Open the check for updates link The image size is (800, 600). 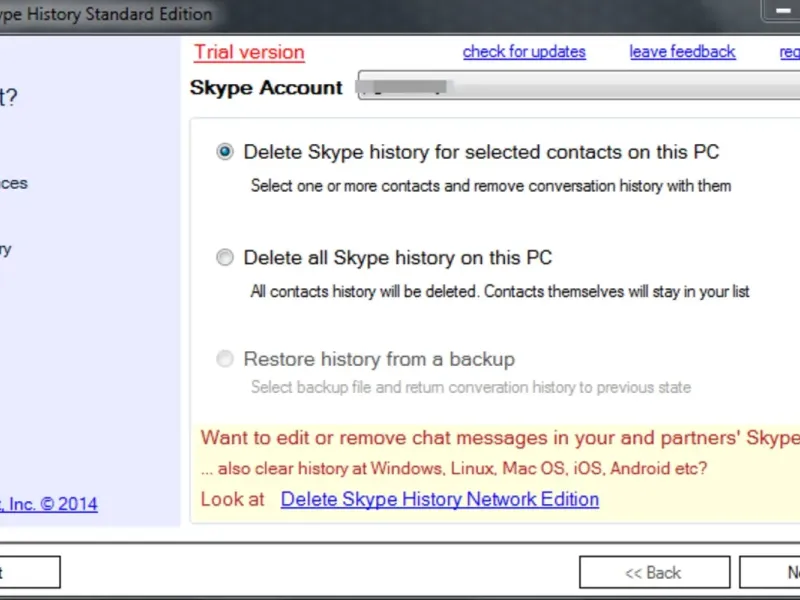pyautogui.click(x=524, y=52)
